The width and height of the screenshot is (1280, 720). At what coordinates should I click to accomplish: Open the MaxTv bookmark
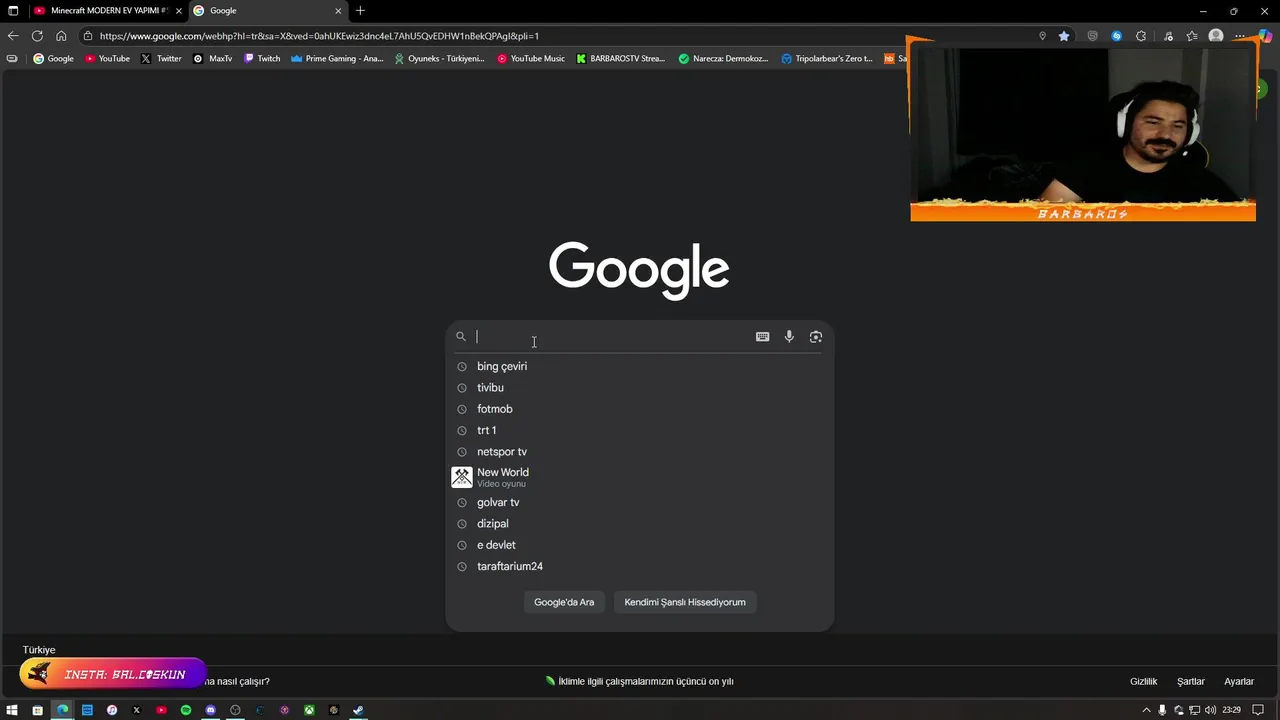[212, 59]
